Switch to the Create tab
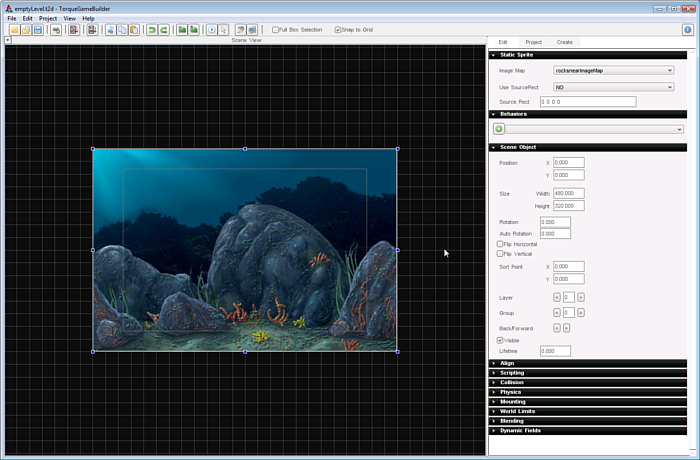Image resolution: width=700 pixels, height=460 pixels. tap(565, 42)
